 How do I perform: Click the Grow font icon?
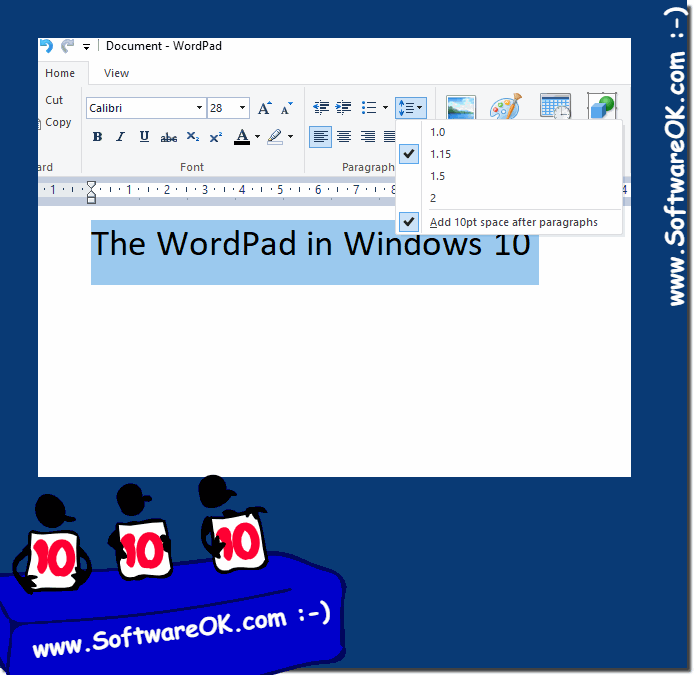coord(265,108)
